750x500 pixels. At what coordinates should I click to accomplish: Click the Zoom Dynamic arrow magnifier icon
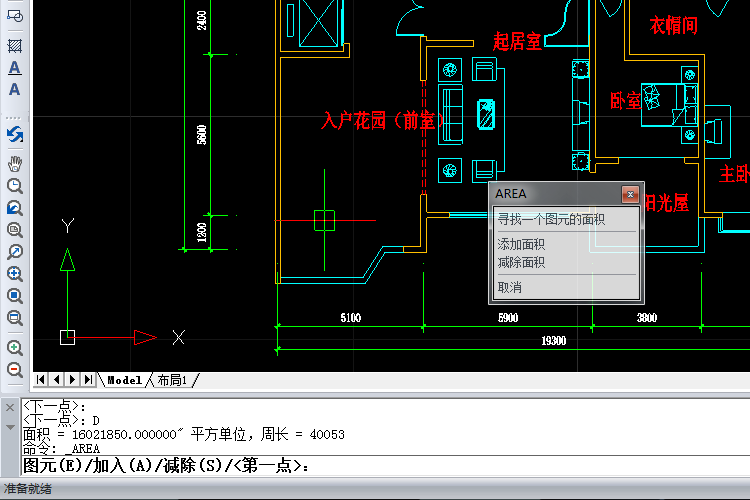(x=15, y=252)
